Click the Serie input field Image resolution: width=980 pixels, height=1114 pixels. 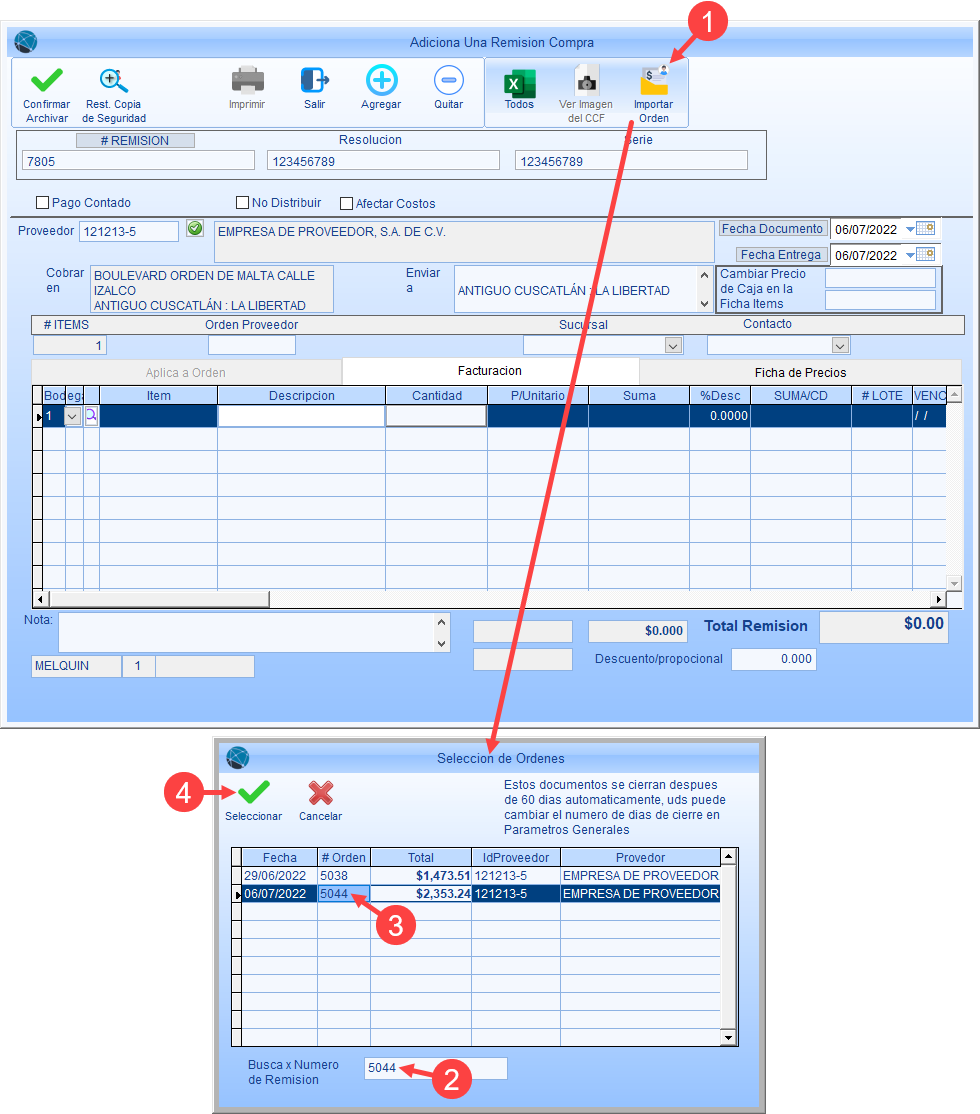(631, 161)
